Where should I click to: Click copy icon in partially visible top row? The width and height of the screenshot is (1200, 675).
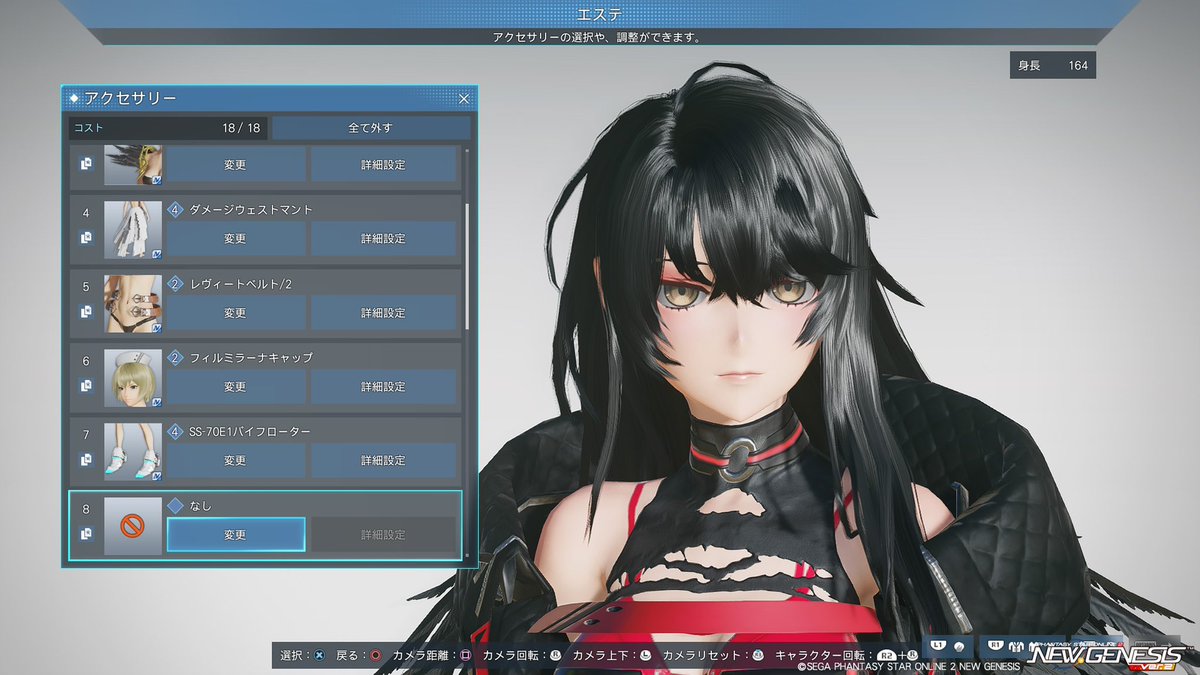coord(86,164)
